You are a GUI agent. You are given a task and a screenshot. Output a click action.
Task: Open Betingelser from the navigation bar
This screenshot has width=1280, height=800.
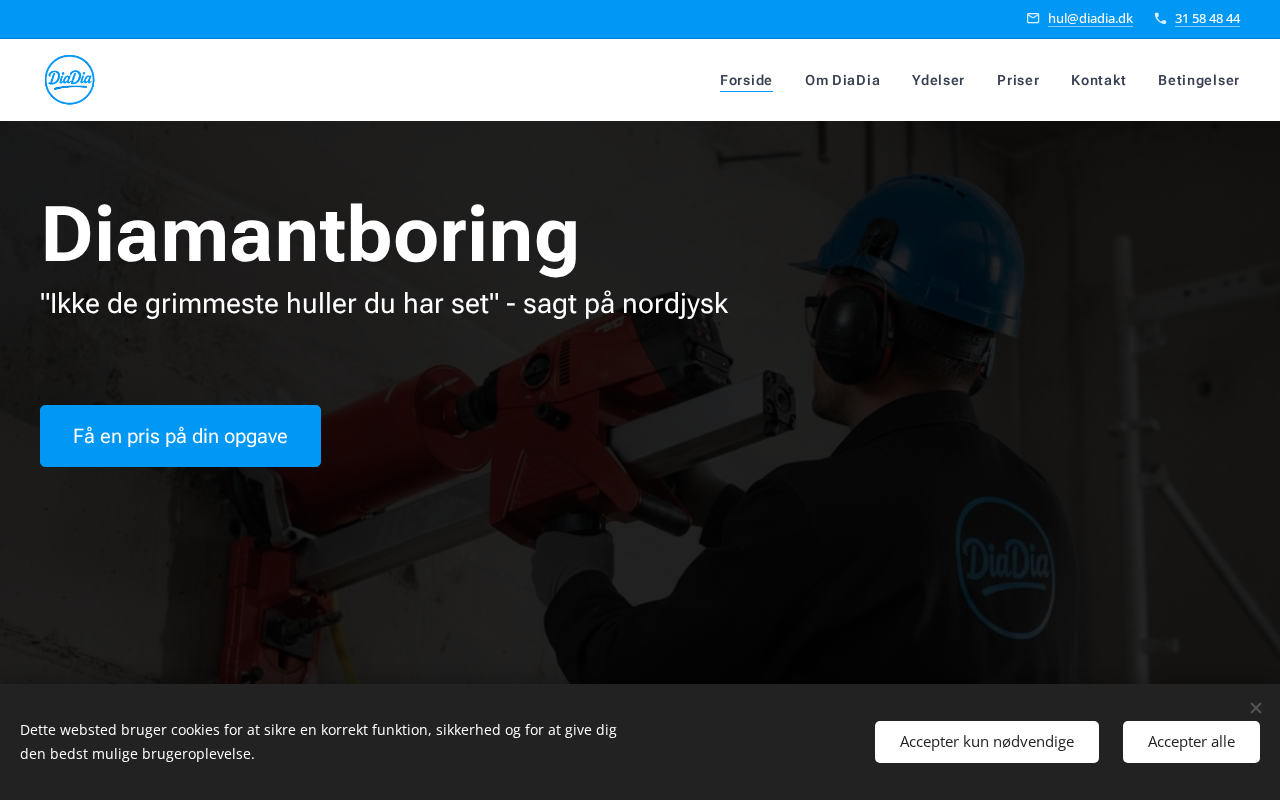click(x=1199, y=80)
